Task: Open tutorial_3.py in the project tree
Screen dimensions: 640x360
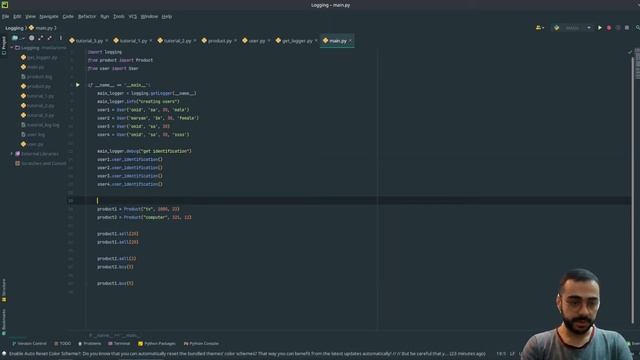Action: pos(37,116)
